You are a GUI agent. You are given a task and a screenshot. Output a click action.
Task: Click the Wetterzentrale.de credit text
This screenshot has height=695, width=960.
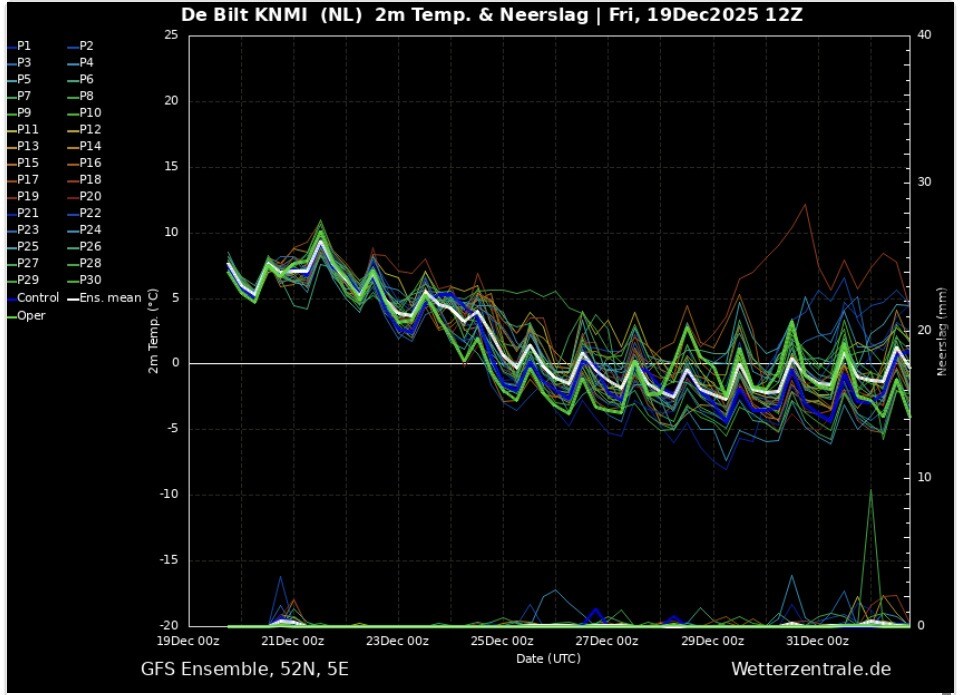(x=811, y=669)
